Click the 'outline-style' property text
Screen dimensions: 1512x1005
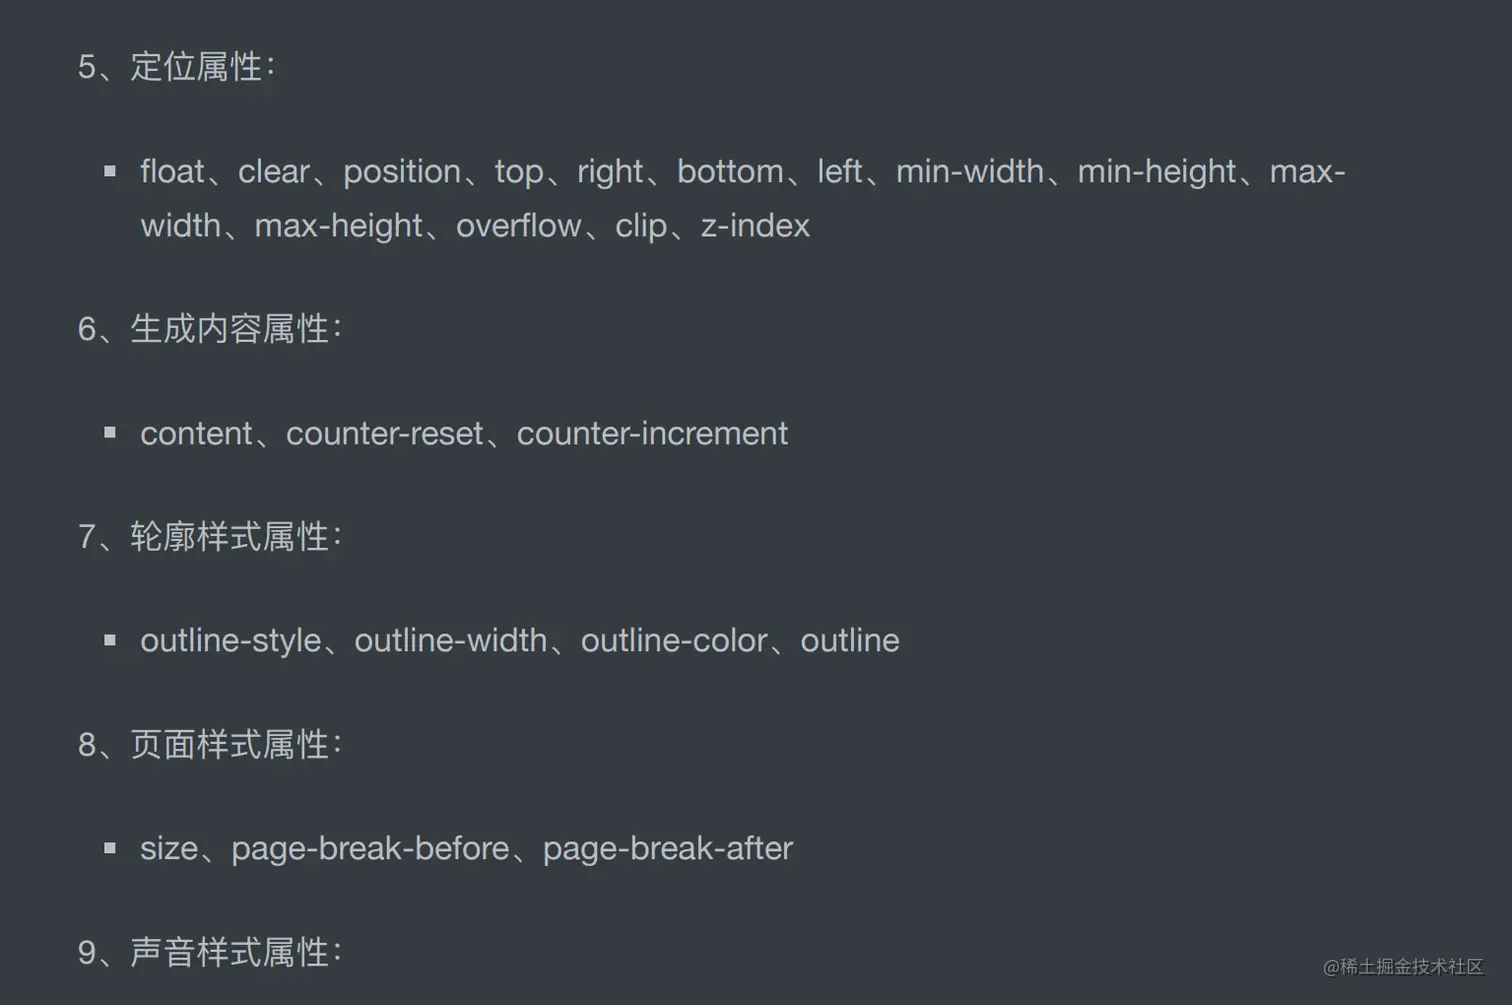coord(230,641)
